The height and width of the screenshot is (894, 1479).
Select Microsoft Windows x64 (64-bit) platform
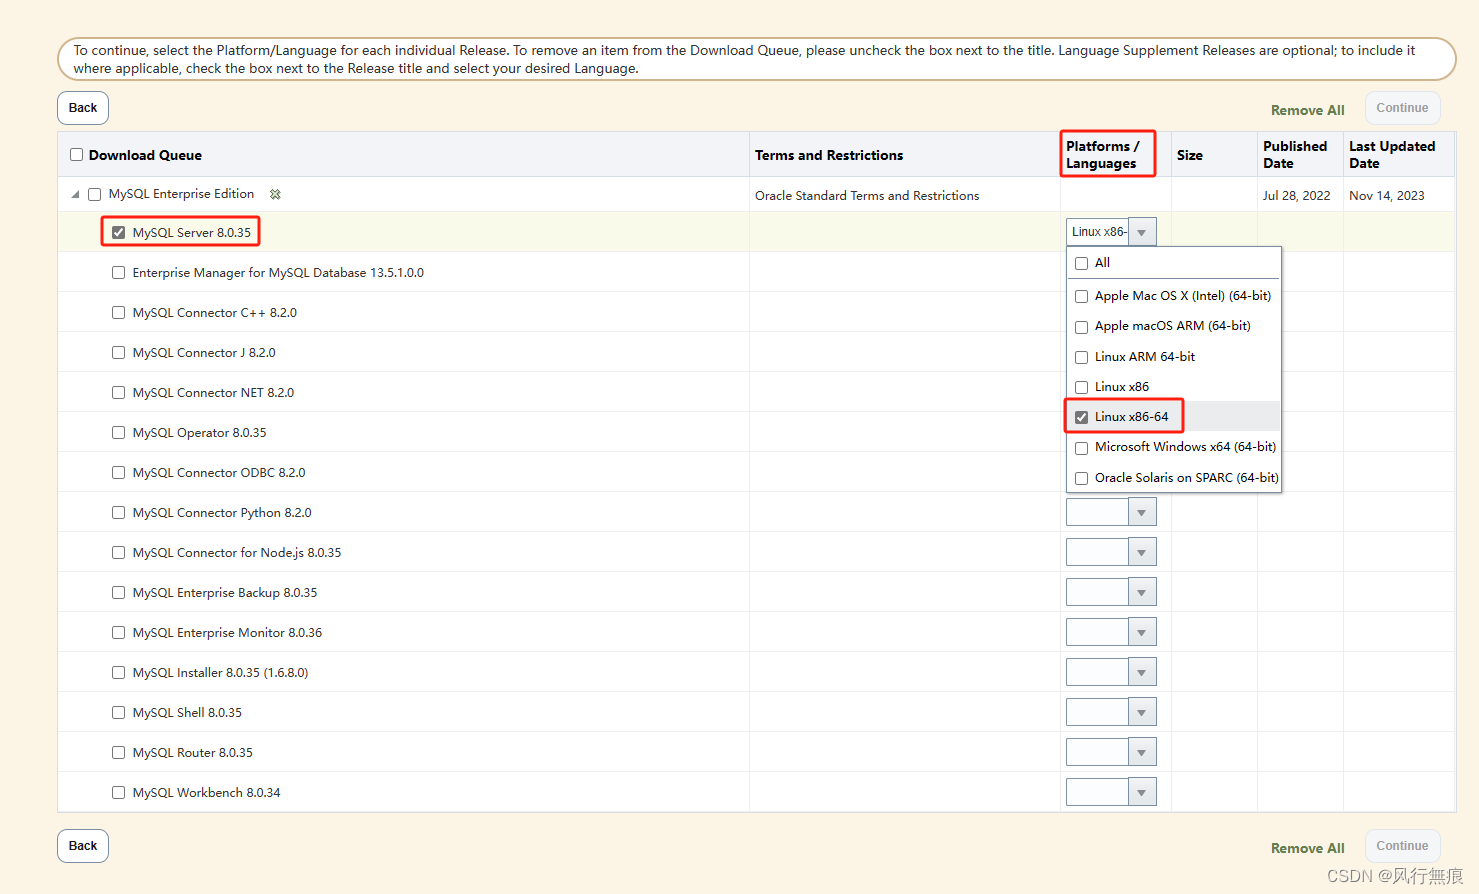[x=1082, y=448]
